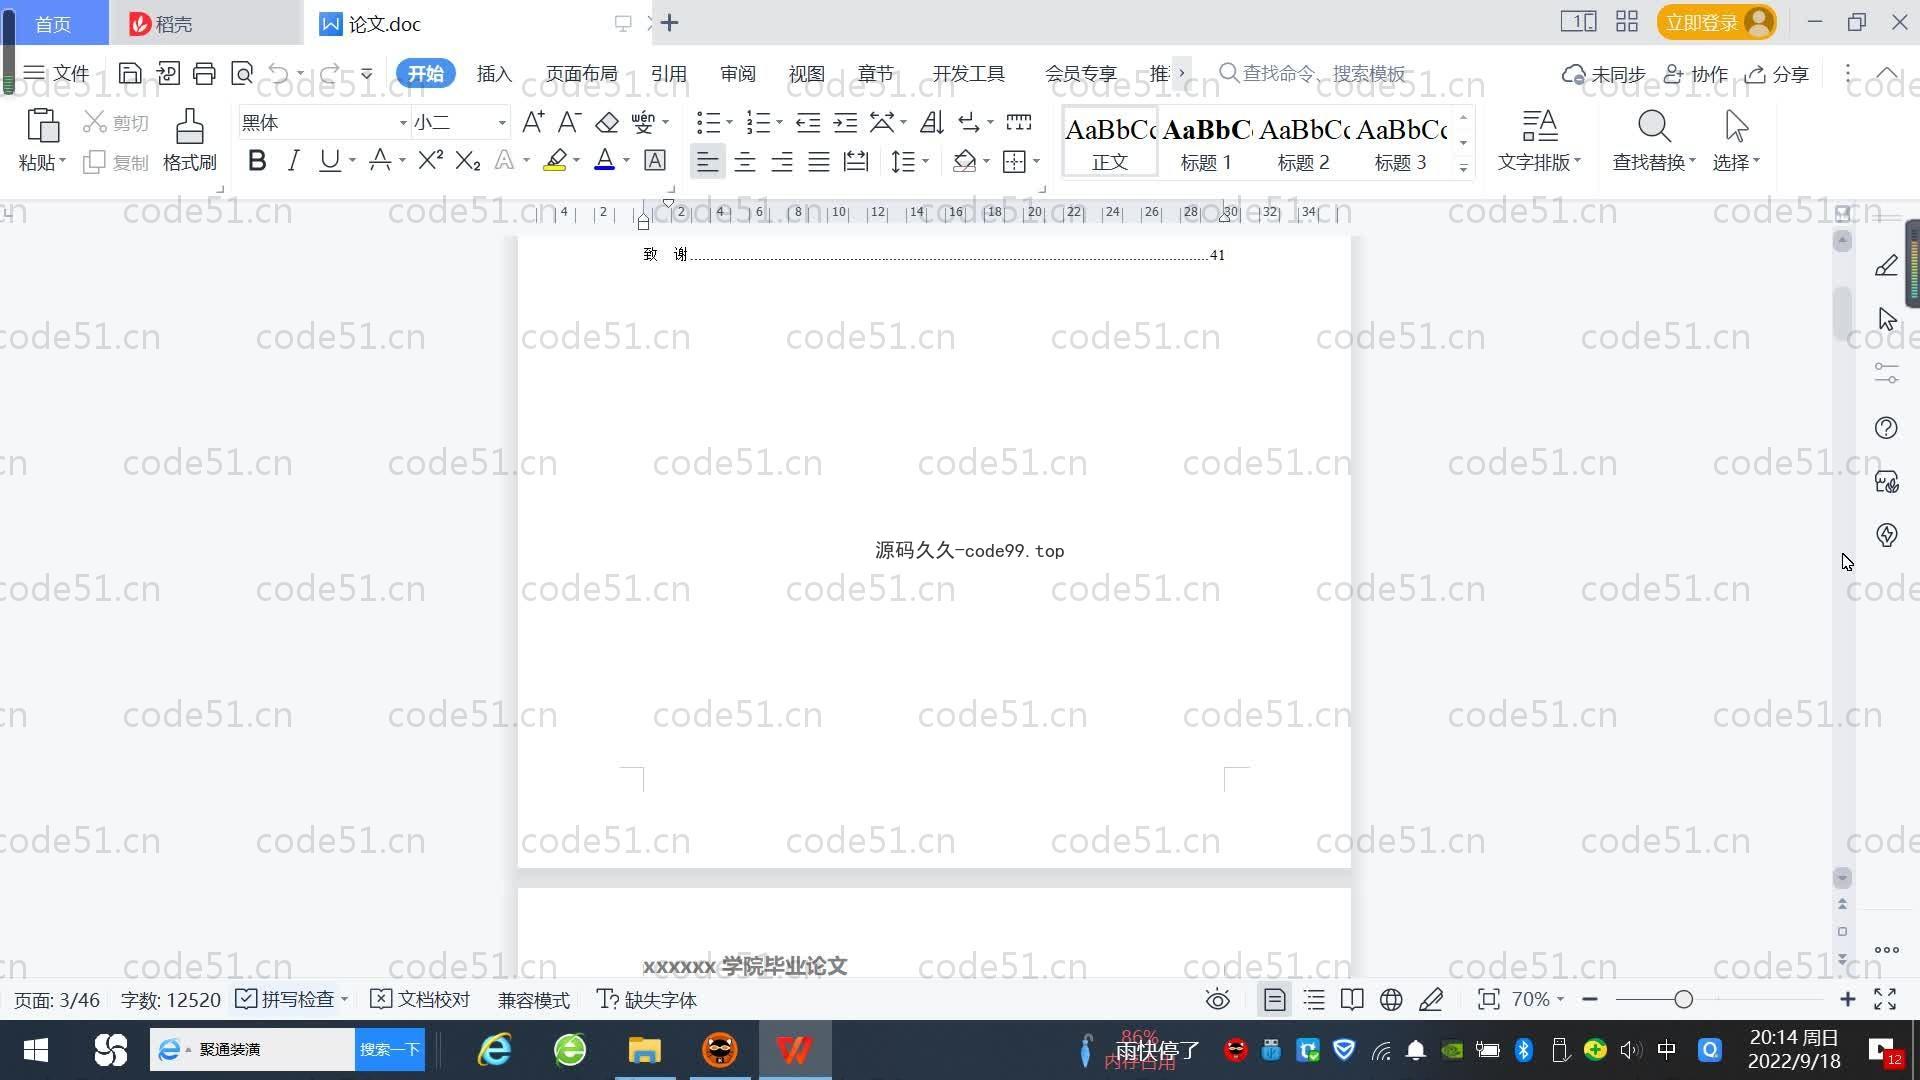Click the 分享 Share button
The width and height of the screenshot is (1920, 1080).
point(1777,73)
